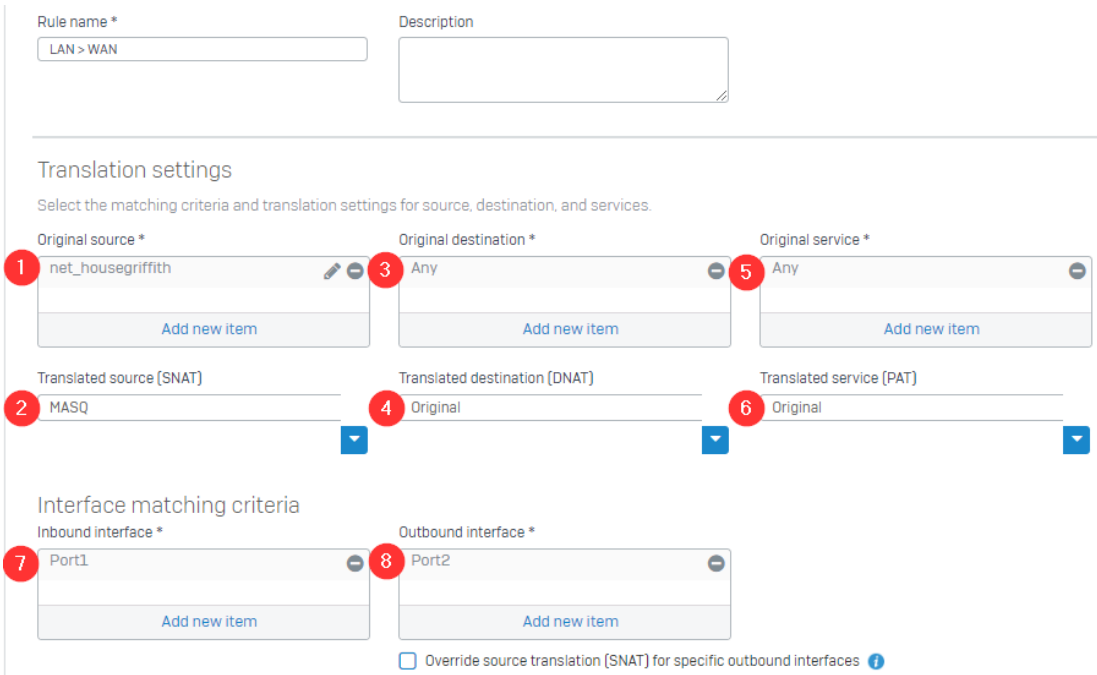Screen dimensions: 1097x675
Task: Add new item to Inbound interface
Action: tap(209, 621)
